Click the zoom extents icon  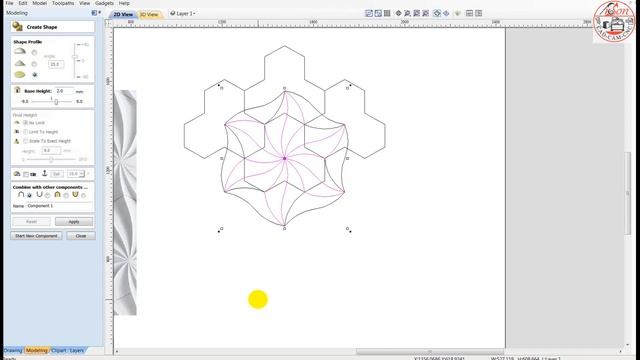pos(416,13)
